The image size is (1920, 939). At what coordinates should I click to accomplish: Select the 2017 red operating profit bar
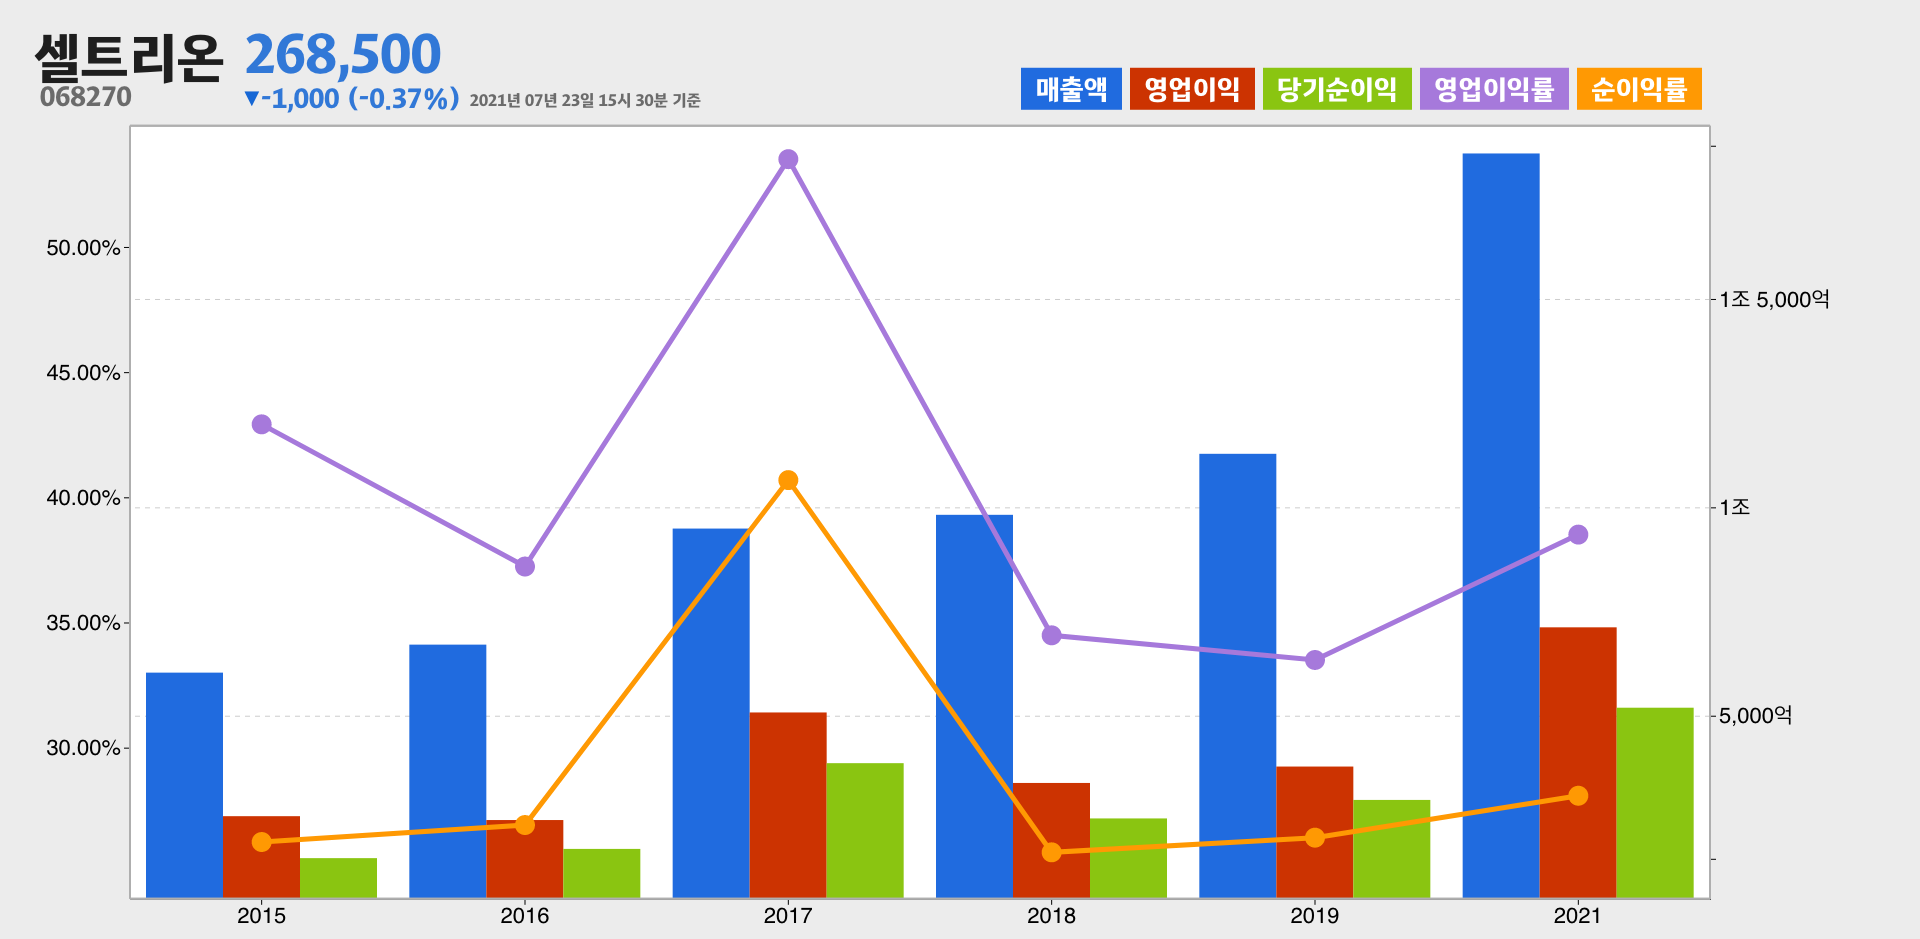pos(788,805)
